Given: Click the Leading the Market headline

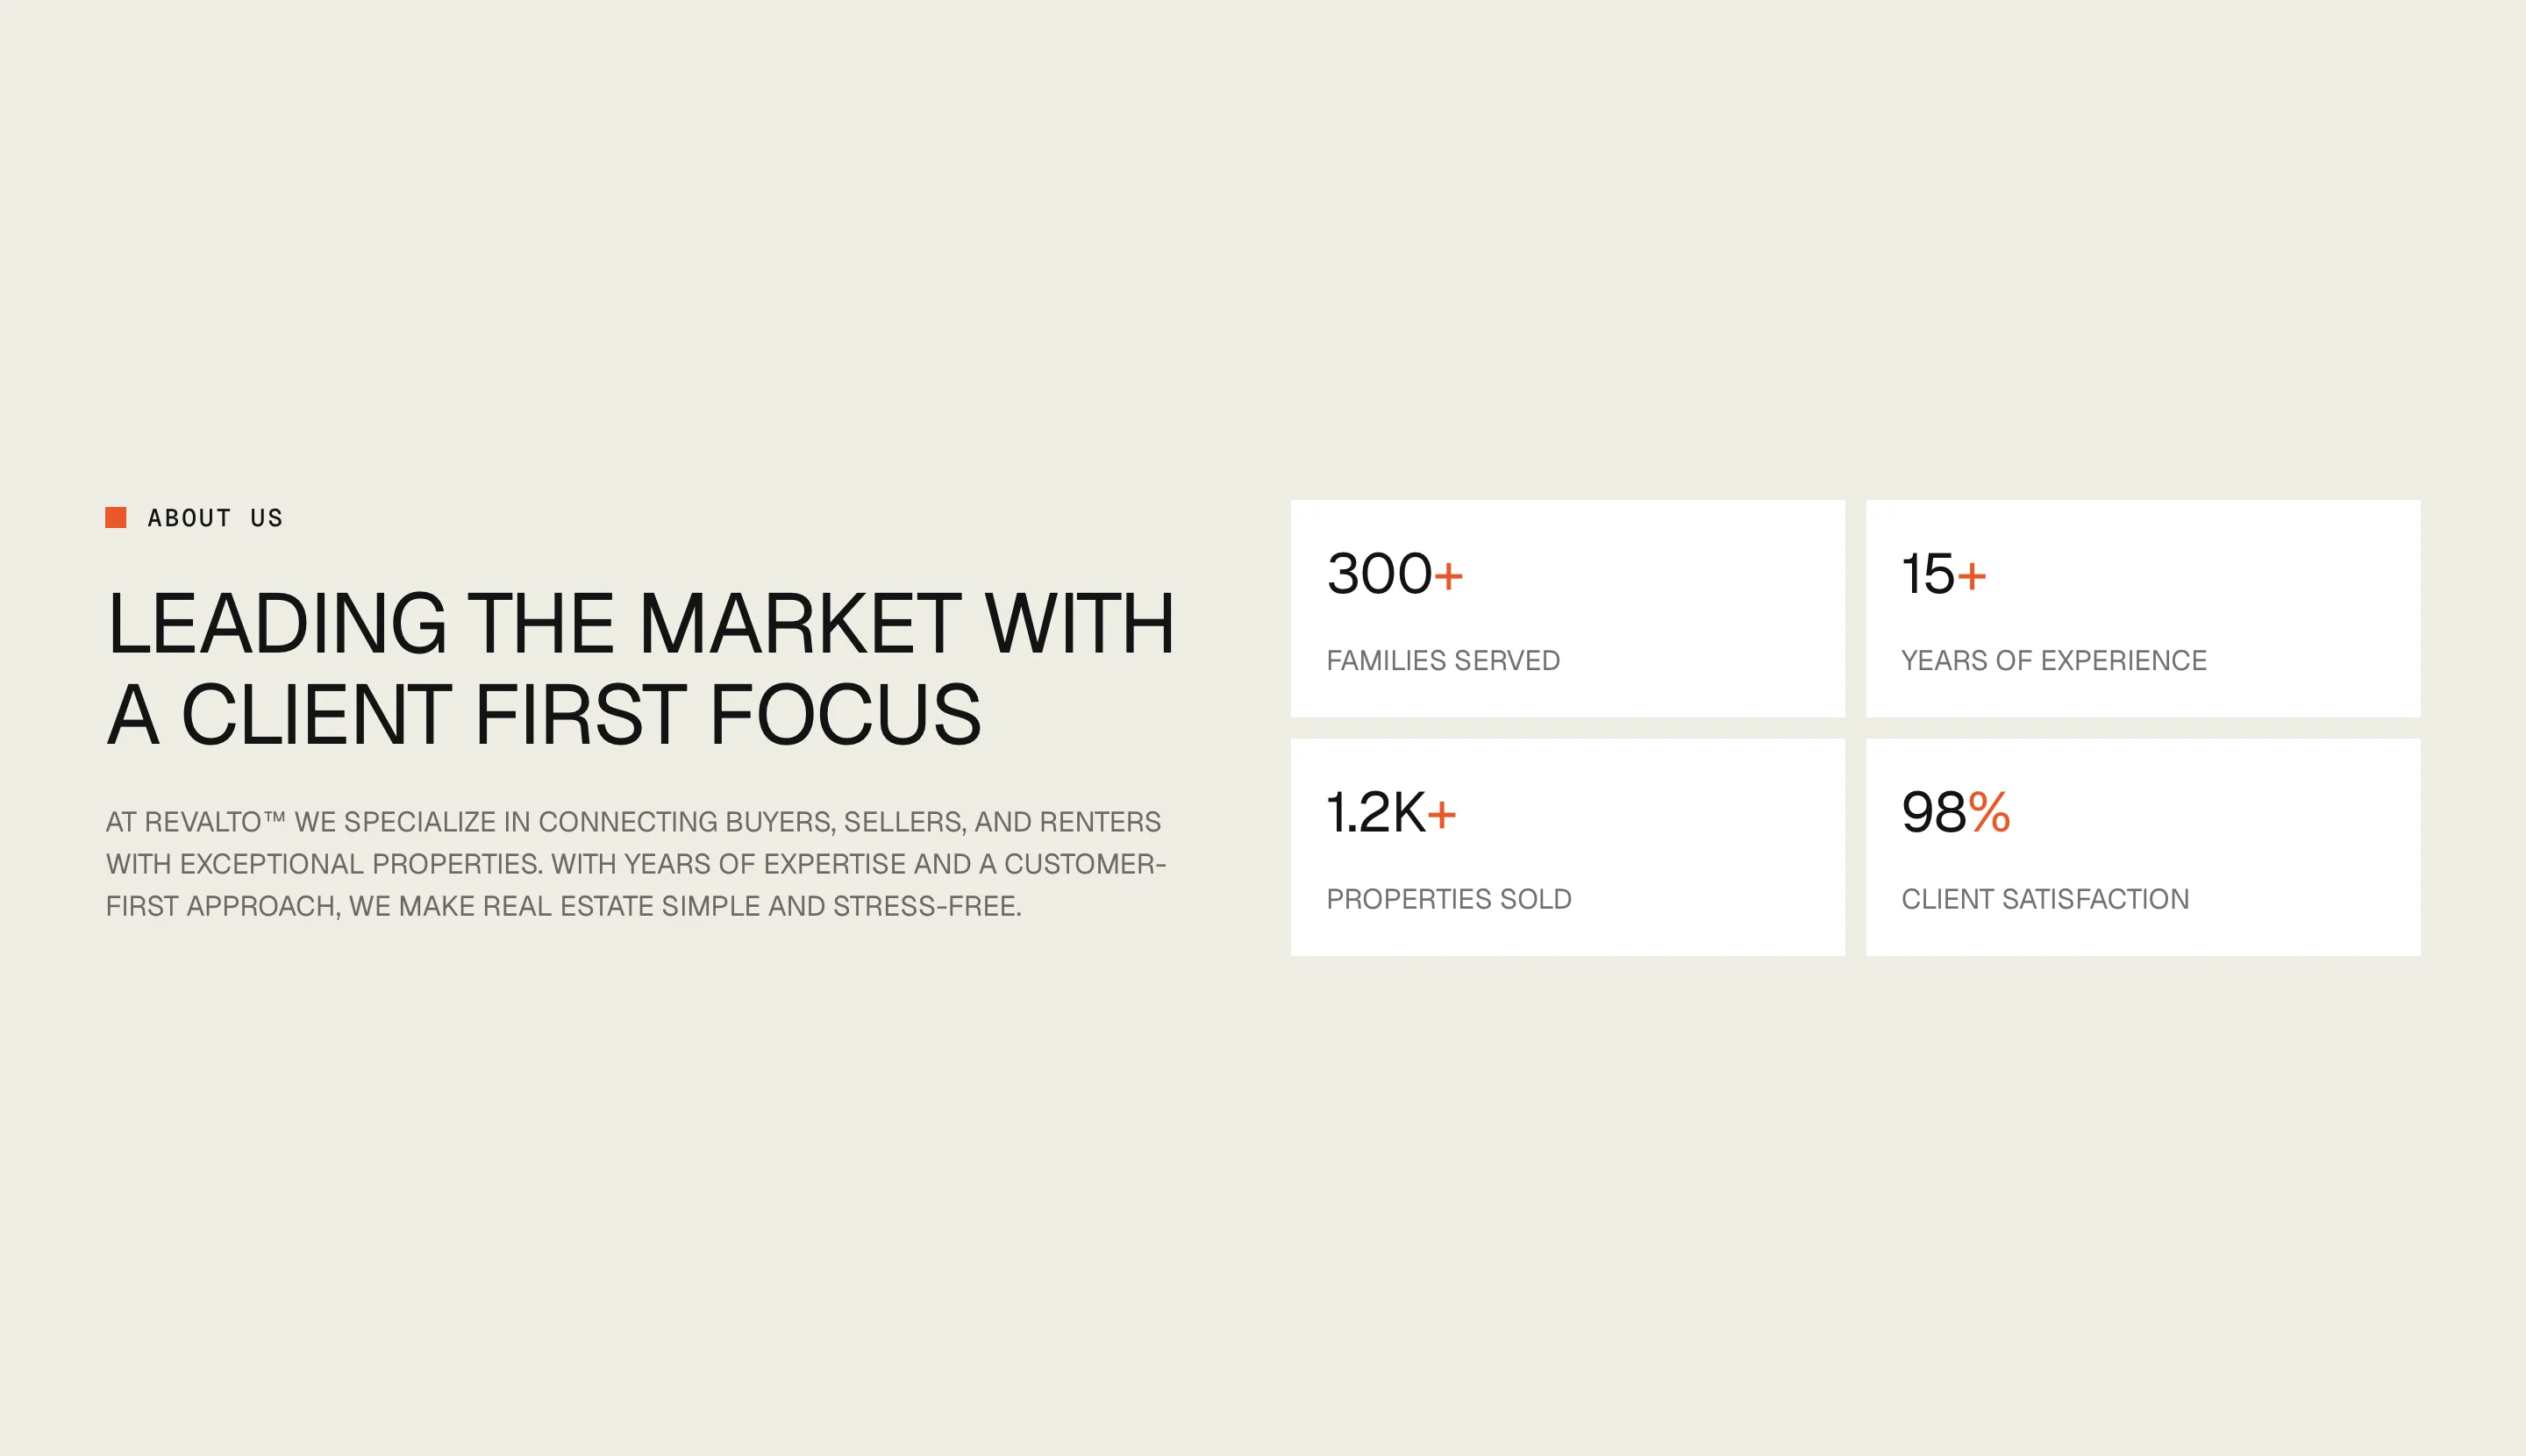Looking at the screenshot, I should pyautogui.click(x=641, y=668).
